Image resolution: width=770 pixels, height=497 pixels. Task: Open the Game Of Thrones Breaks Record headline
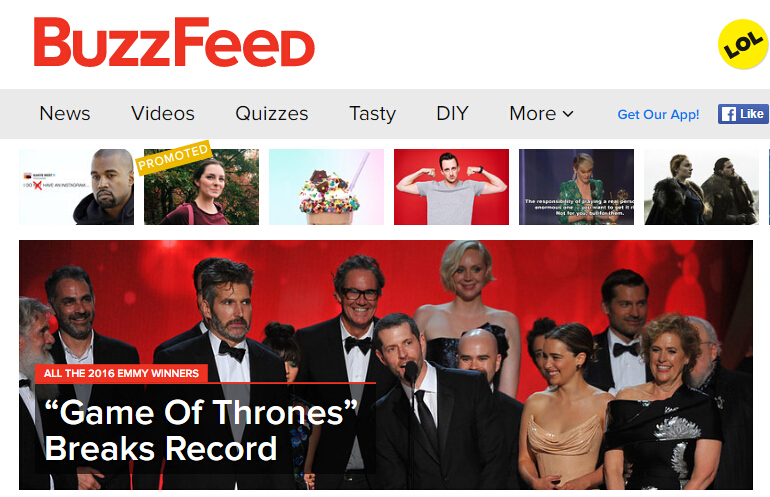[201, 430]
